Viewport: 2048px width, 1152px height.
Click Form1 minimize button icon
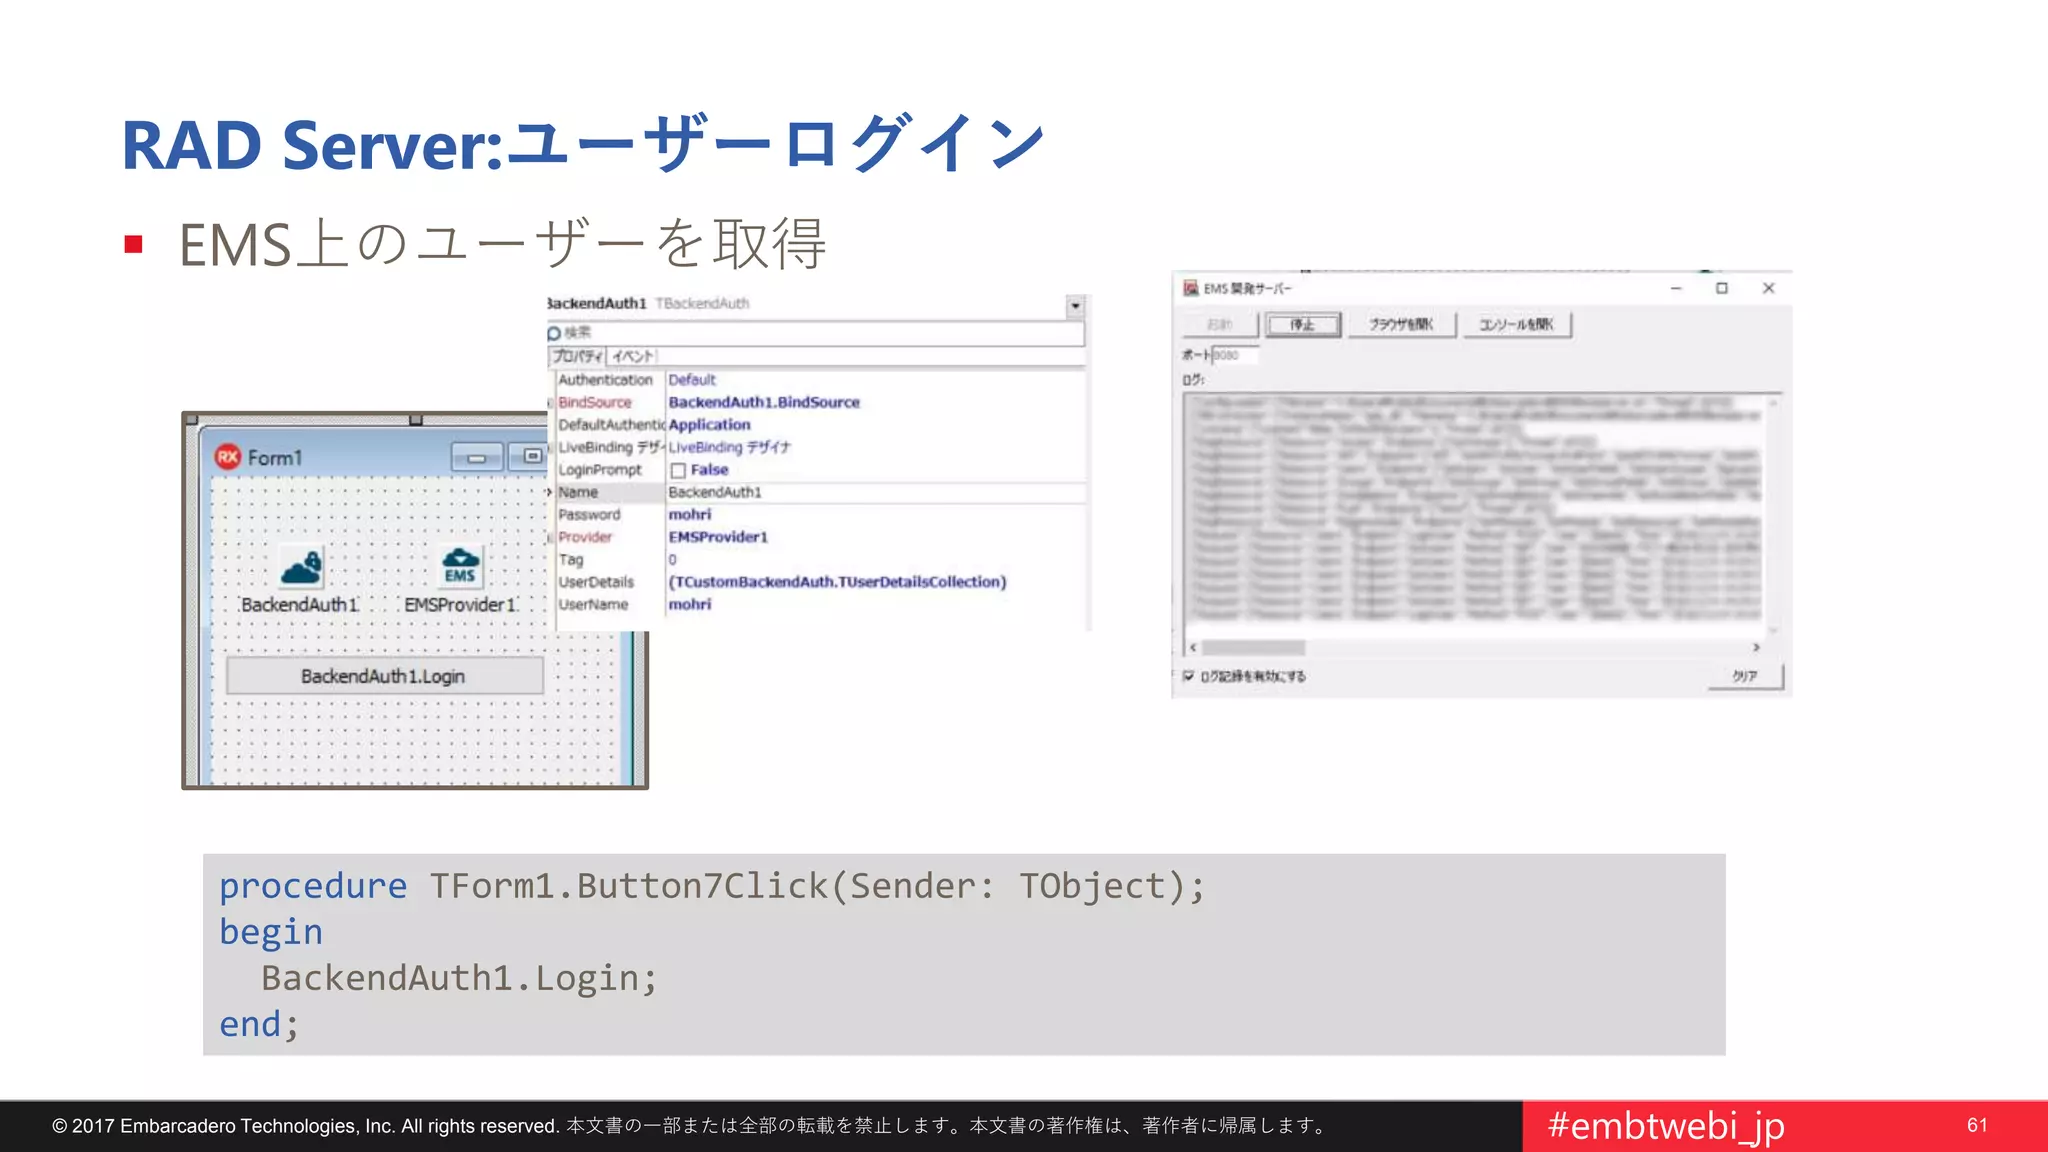[476, 458]
